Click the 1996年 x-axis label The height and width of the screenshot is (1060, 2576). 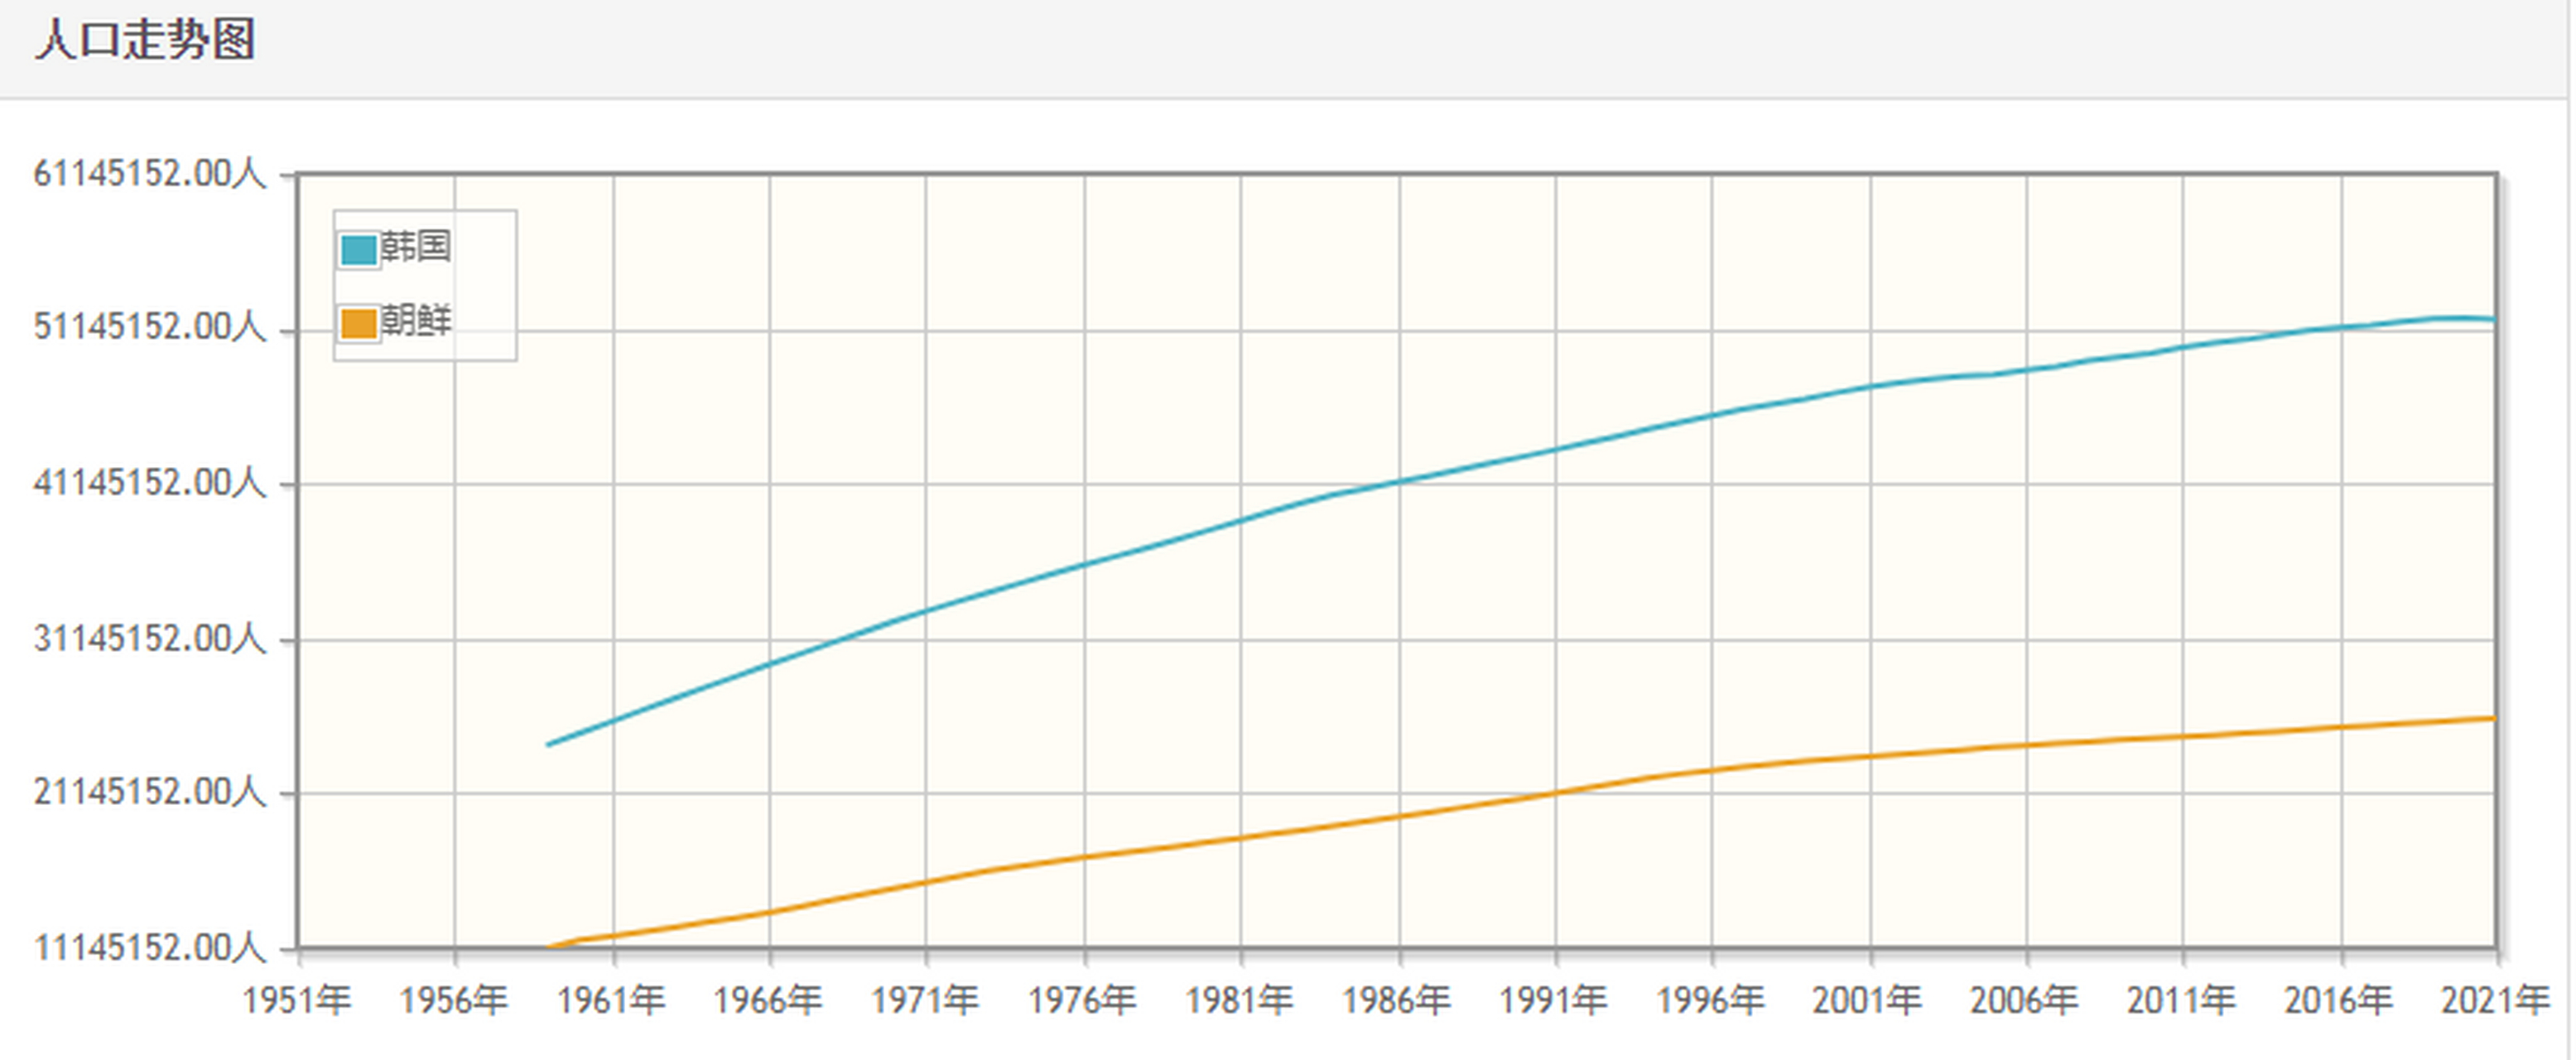[x=1710, y=999]
